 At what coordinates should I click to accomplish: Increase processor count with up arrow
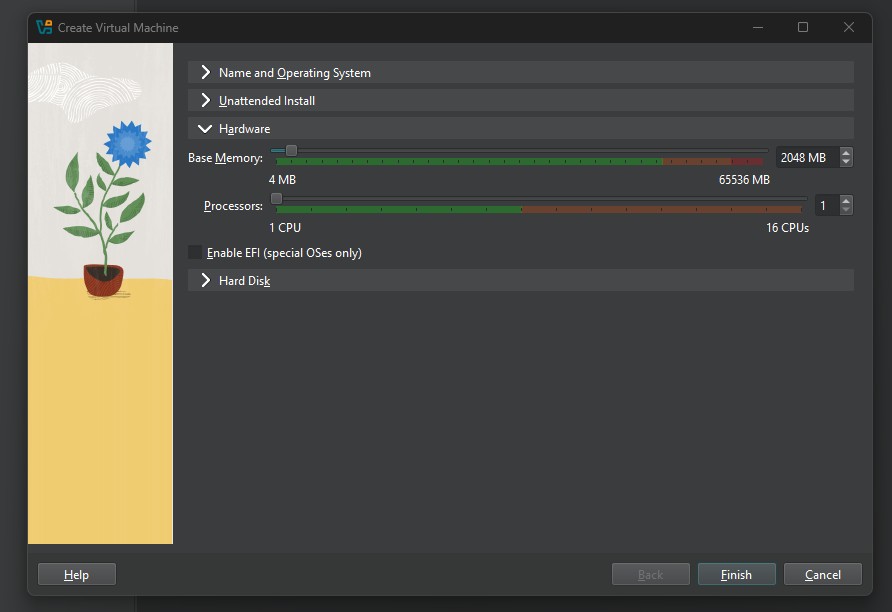(x=846, y=201)
